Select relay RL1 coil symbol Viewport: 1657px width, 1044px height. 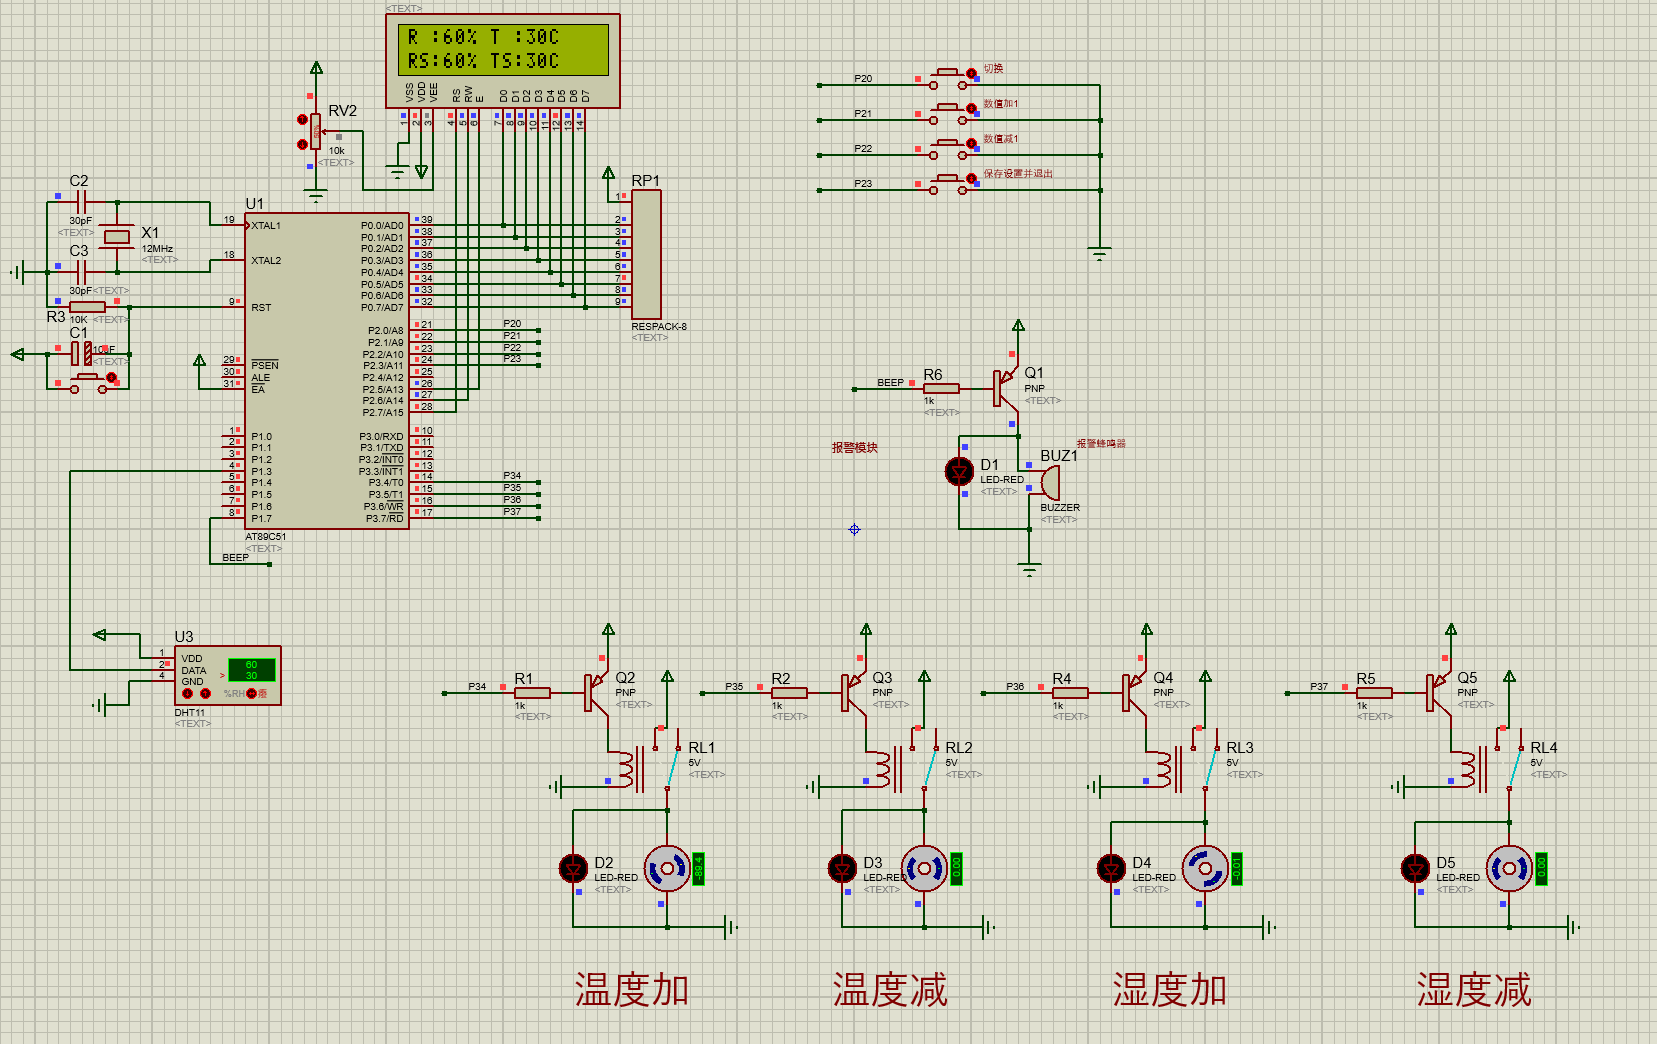click(626, 770)
